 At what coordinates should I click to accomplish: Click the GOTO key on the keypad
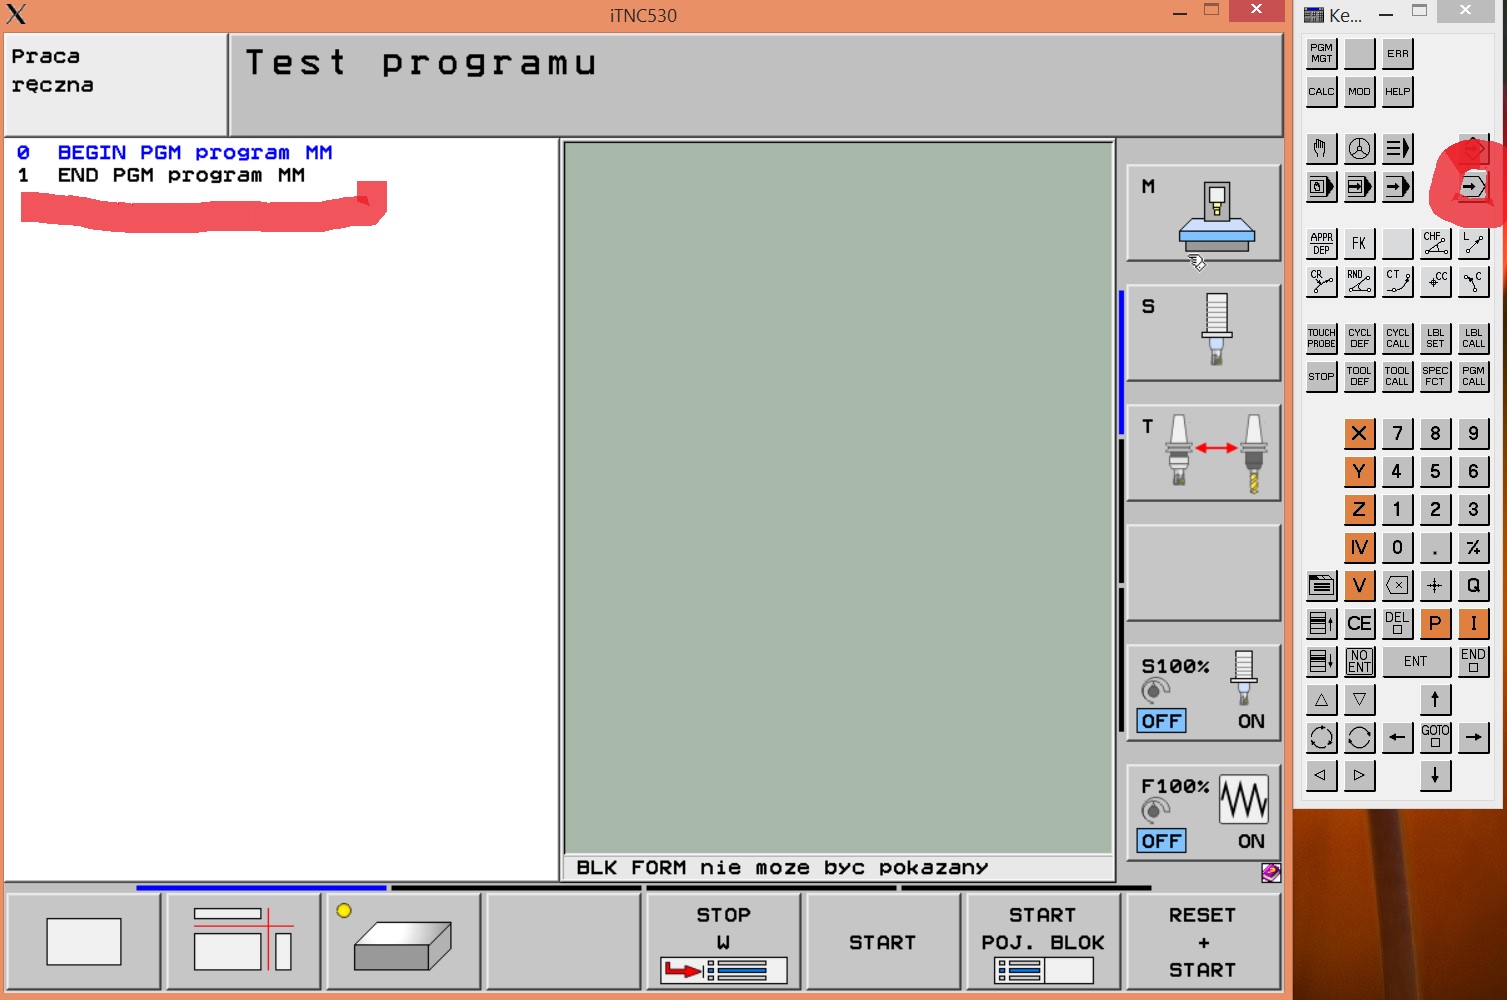(1435, 737)
